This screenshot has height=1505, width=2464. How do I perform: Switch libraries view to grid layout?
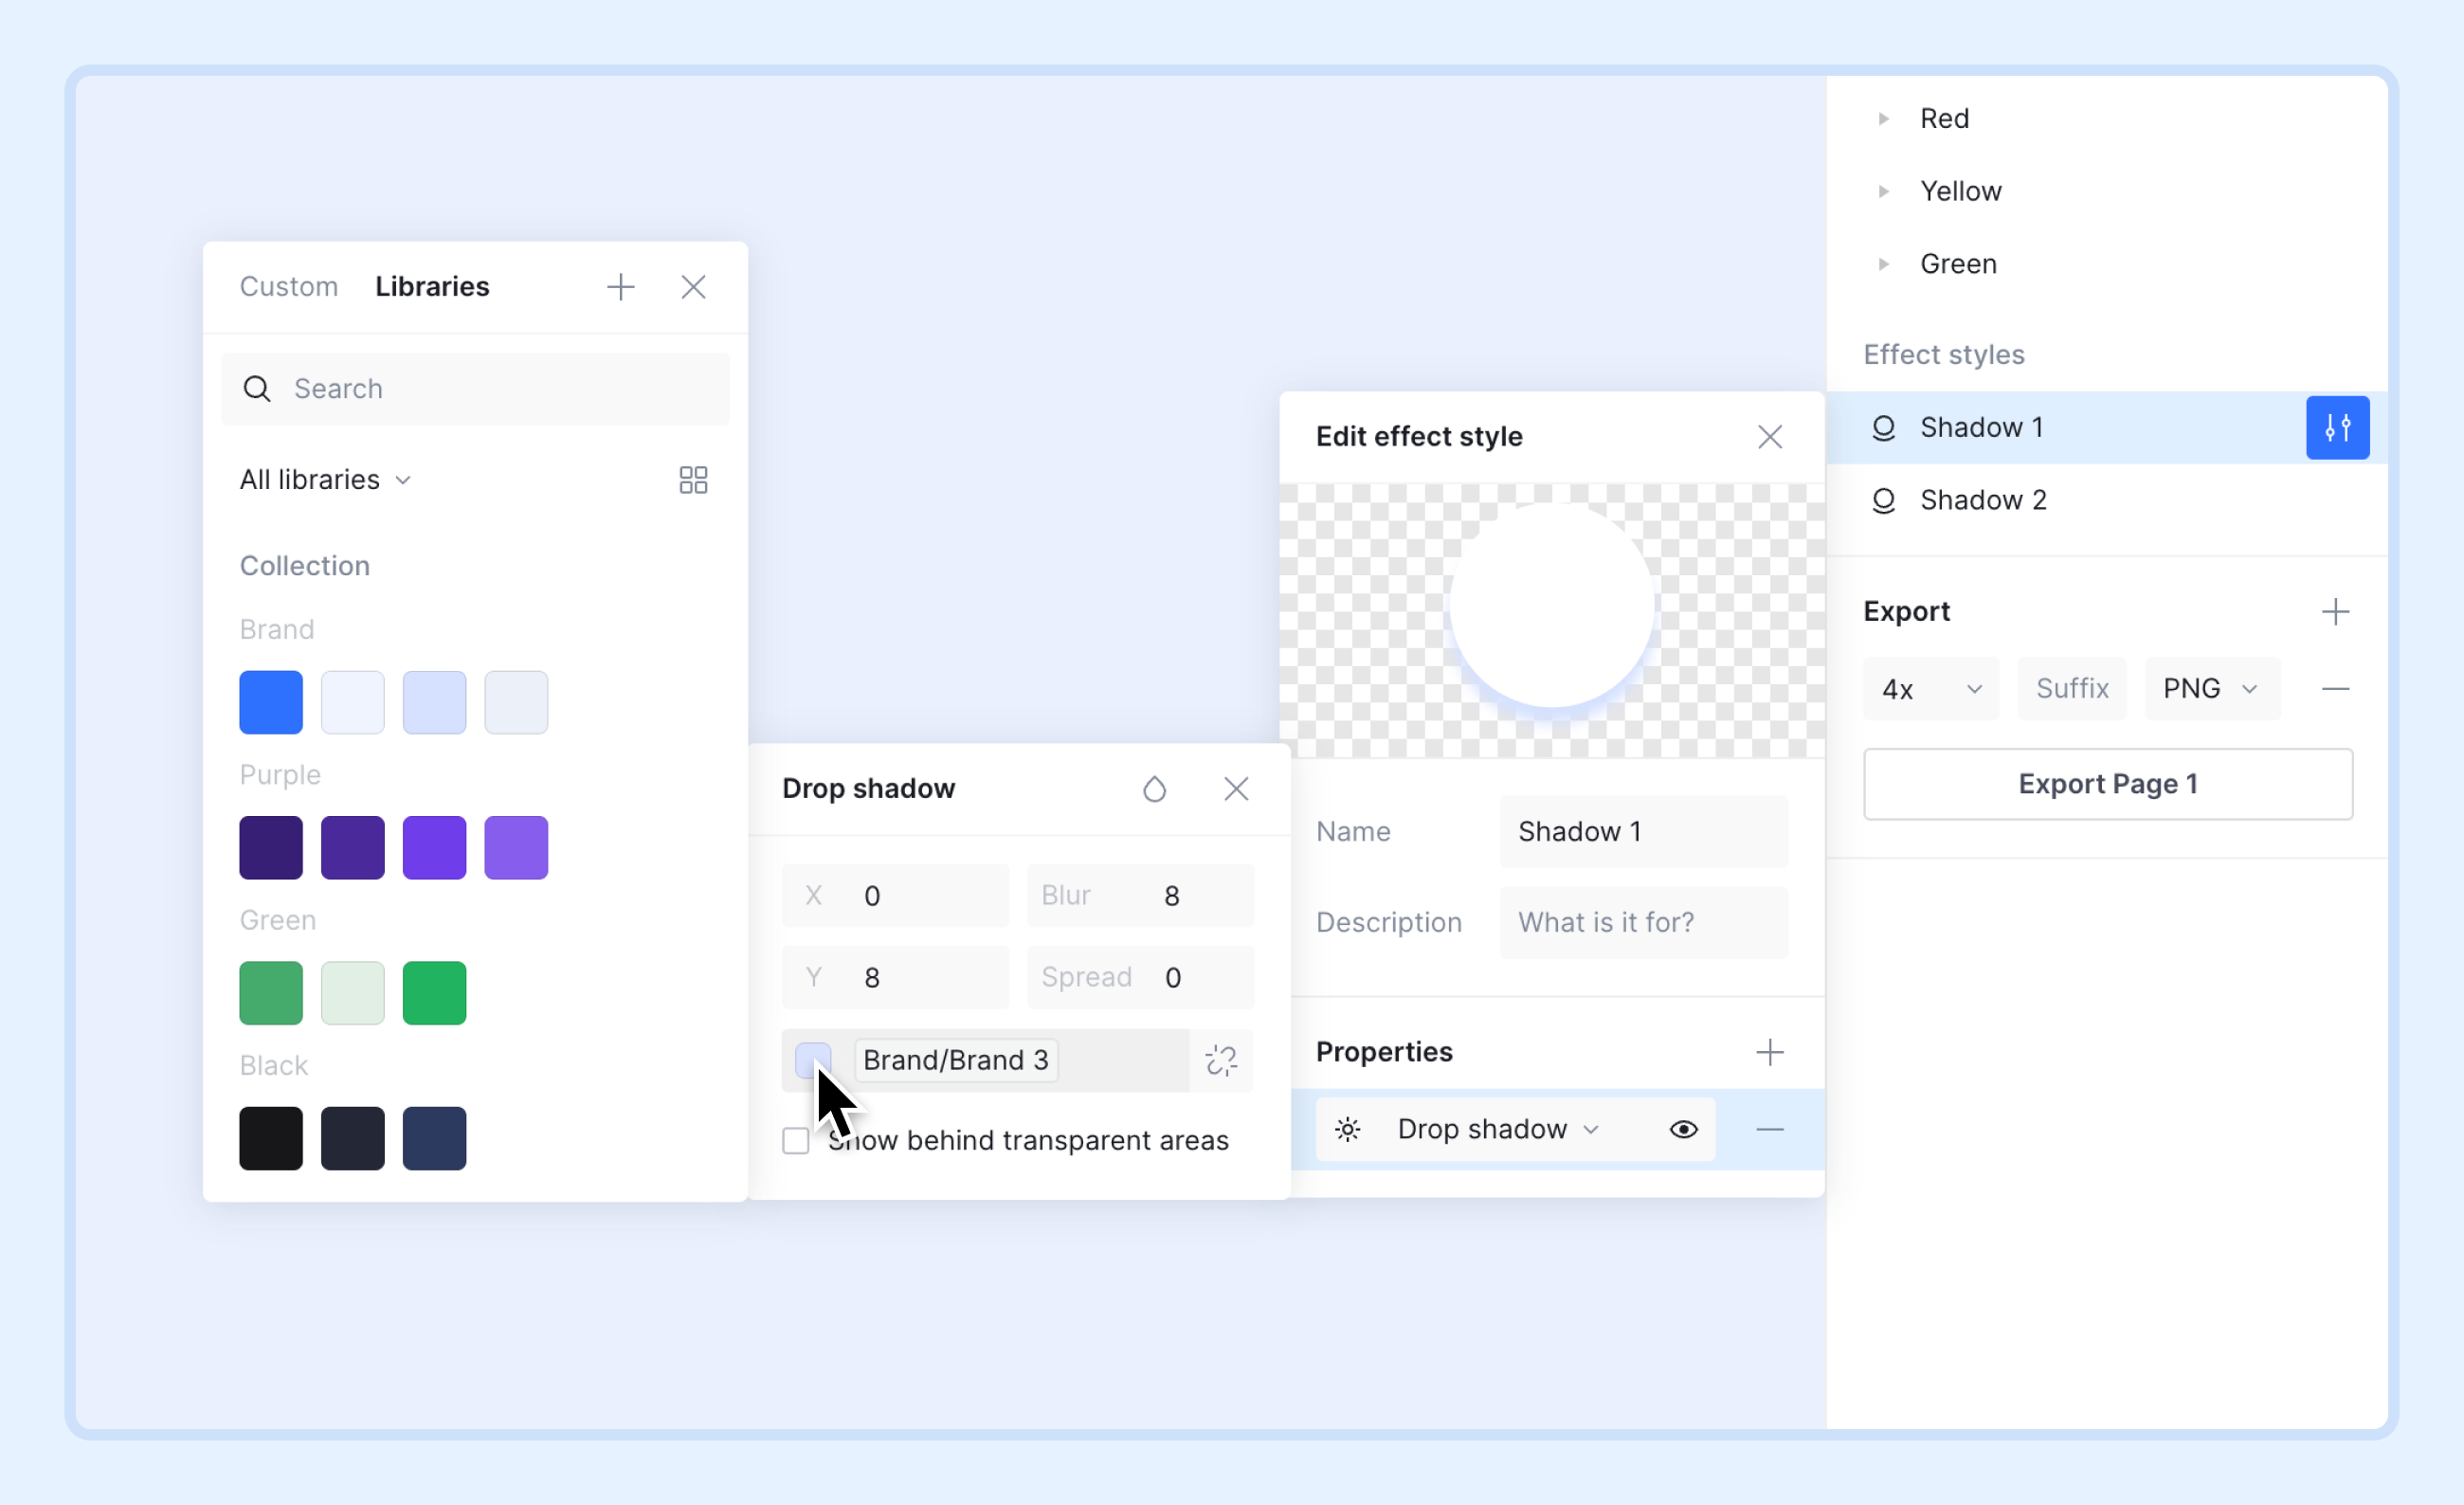[693, 480]
